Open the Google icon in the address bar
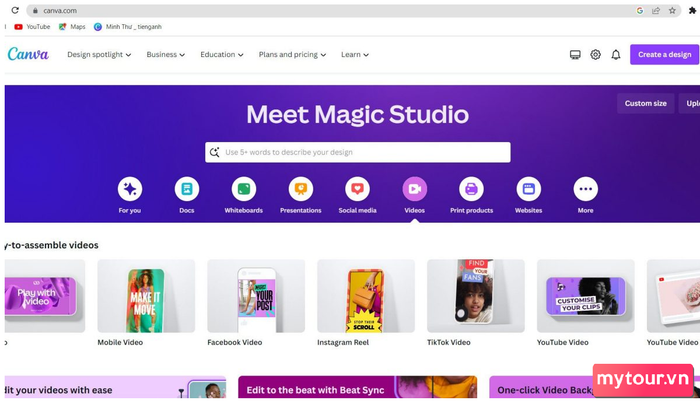The image size is (700, 405). (x=640, y=10)
